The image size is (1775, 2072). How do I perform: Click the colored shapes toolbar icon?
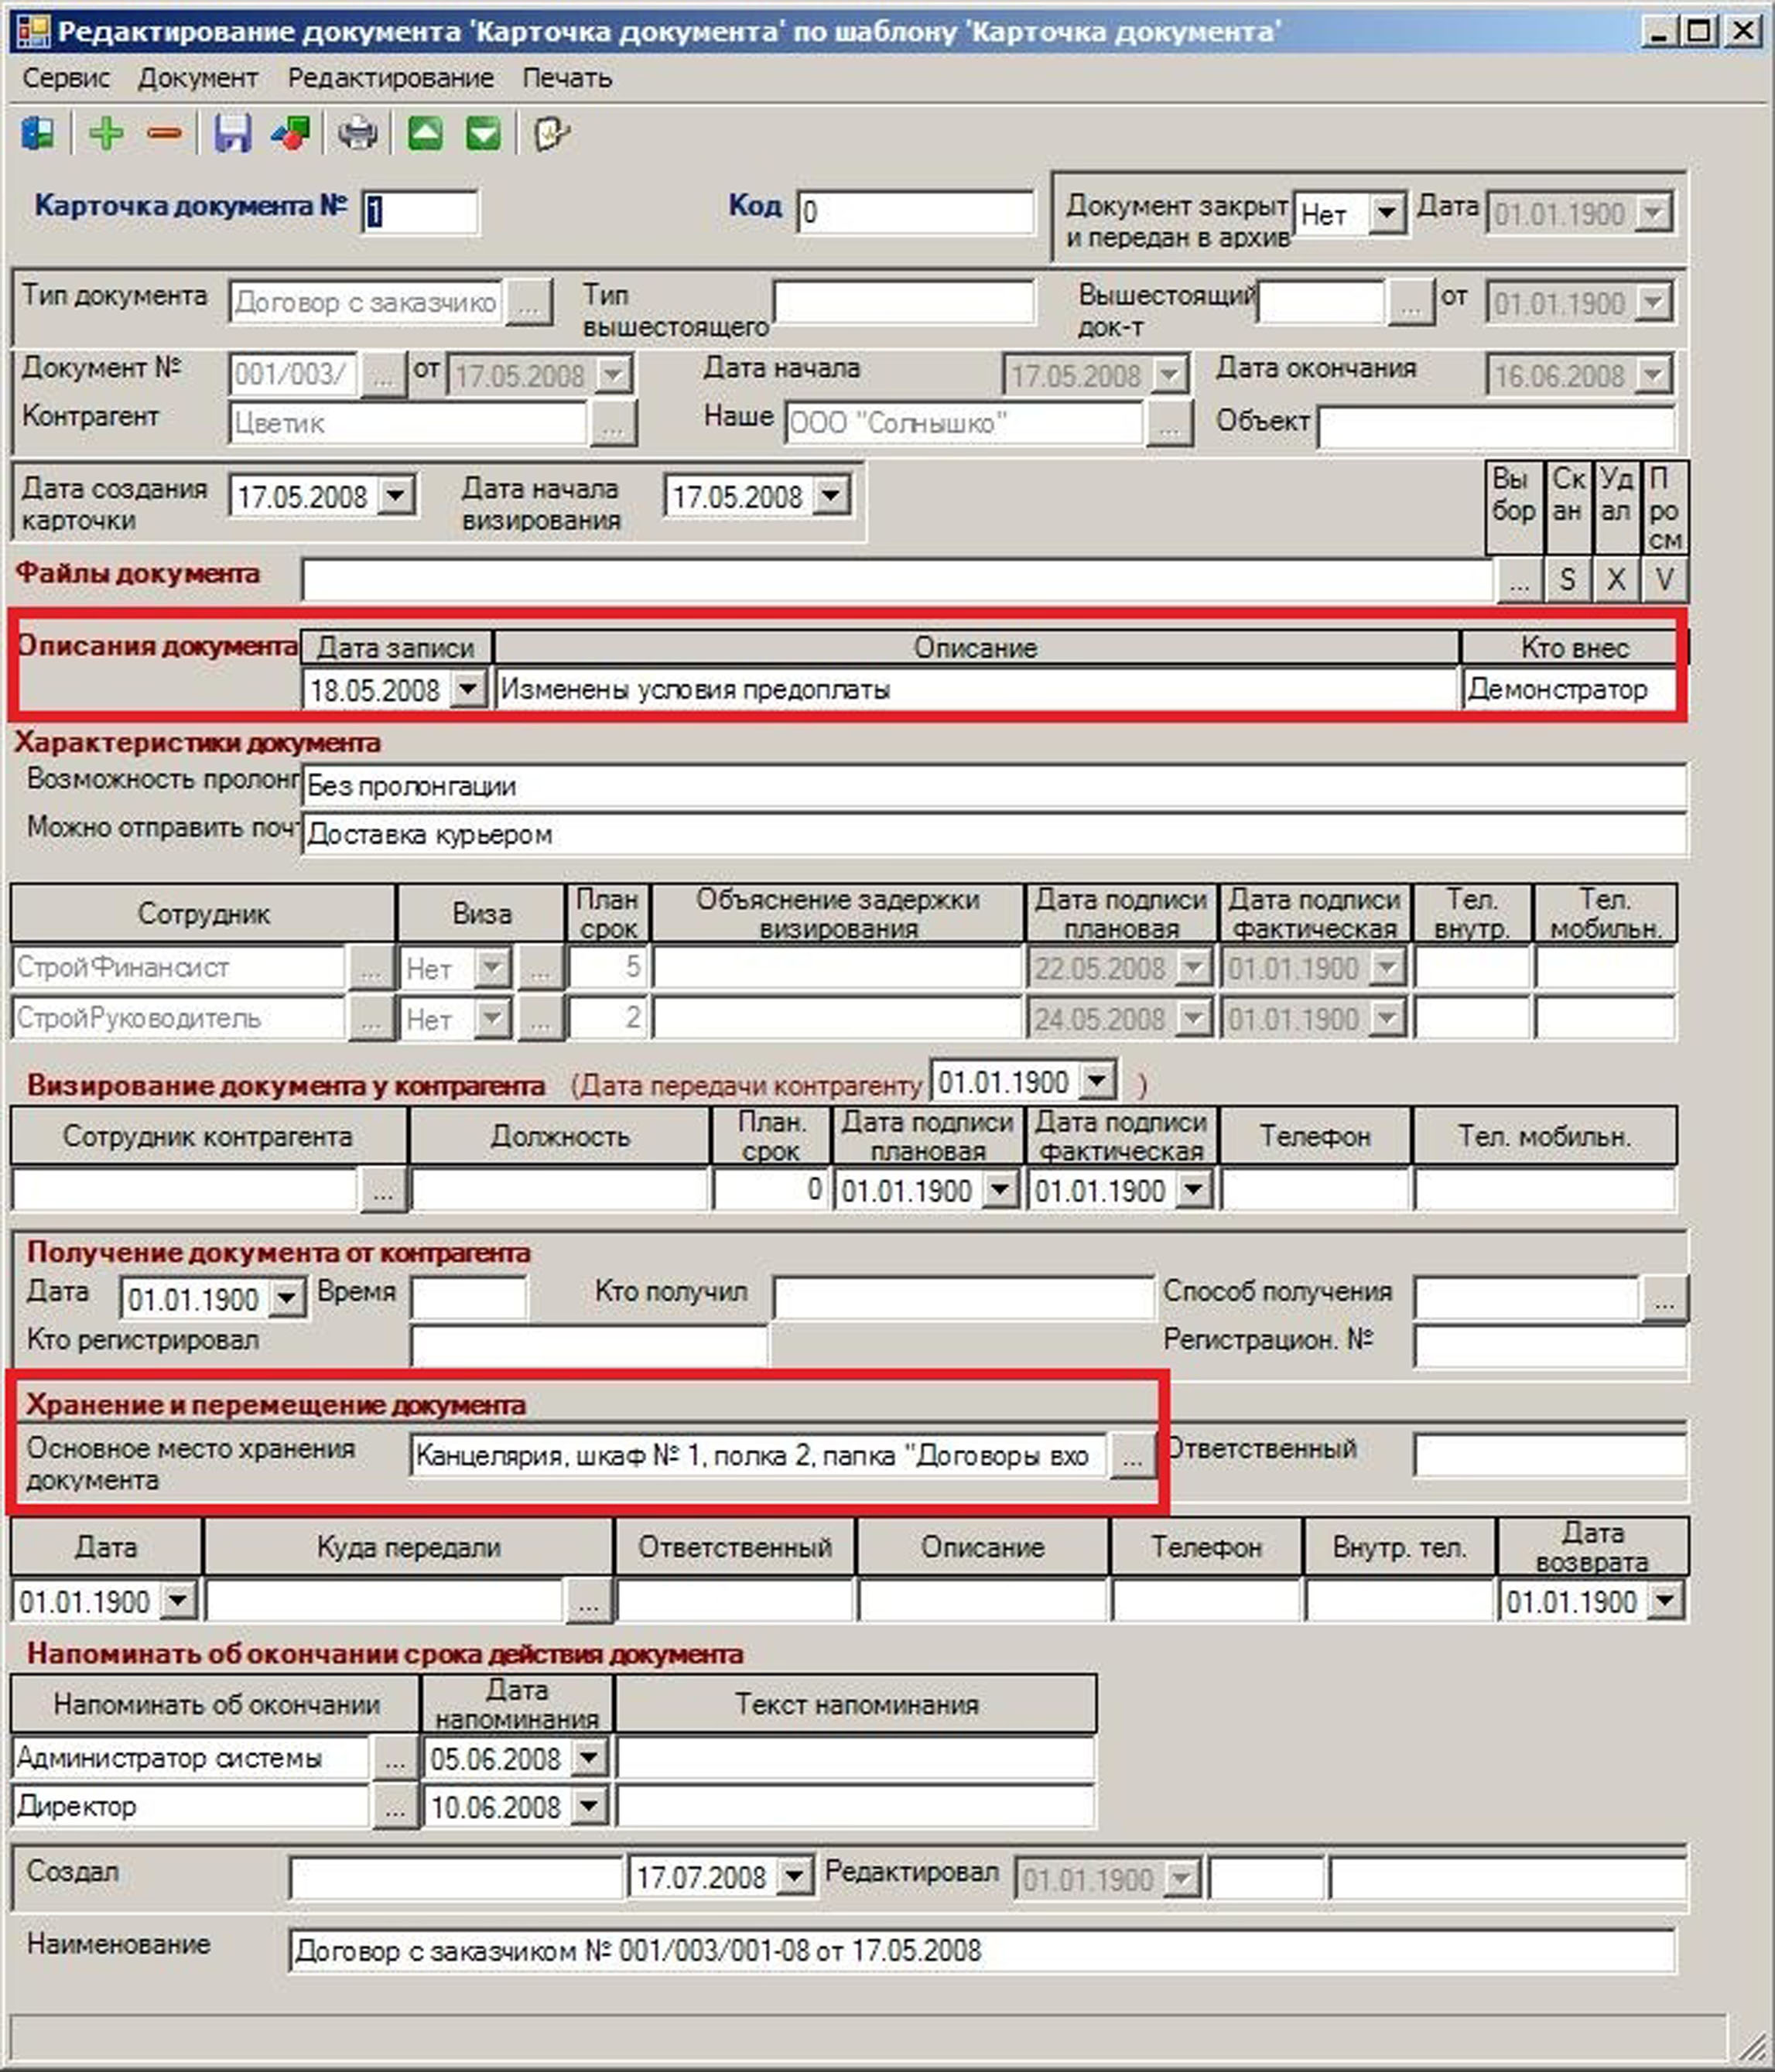pyautogui.click(x=291, y=133)
